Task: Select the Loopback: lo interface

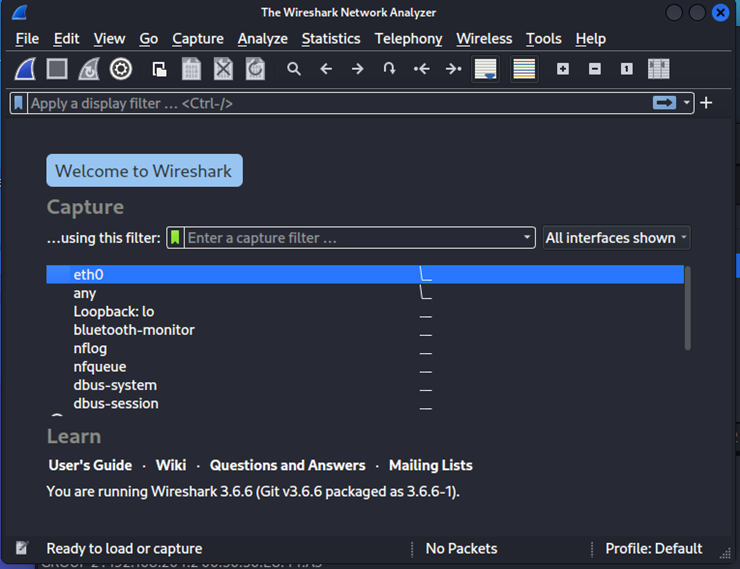Action: coord(113,311)
